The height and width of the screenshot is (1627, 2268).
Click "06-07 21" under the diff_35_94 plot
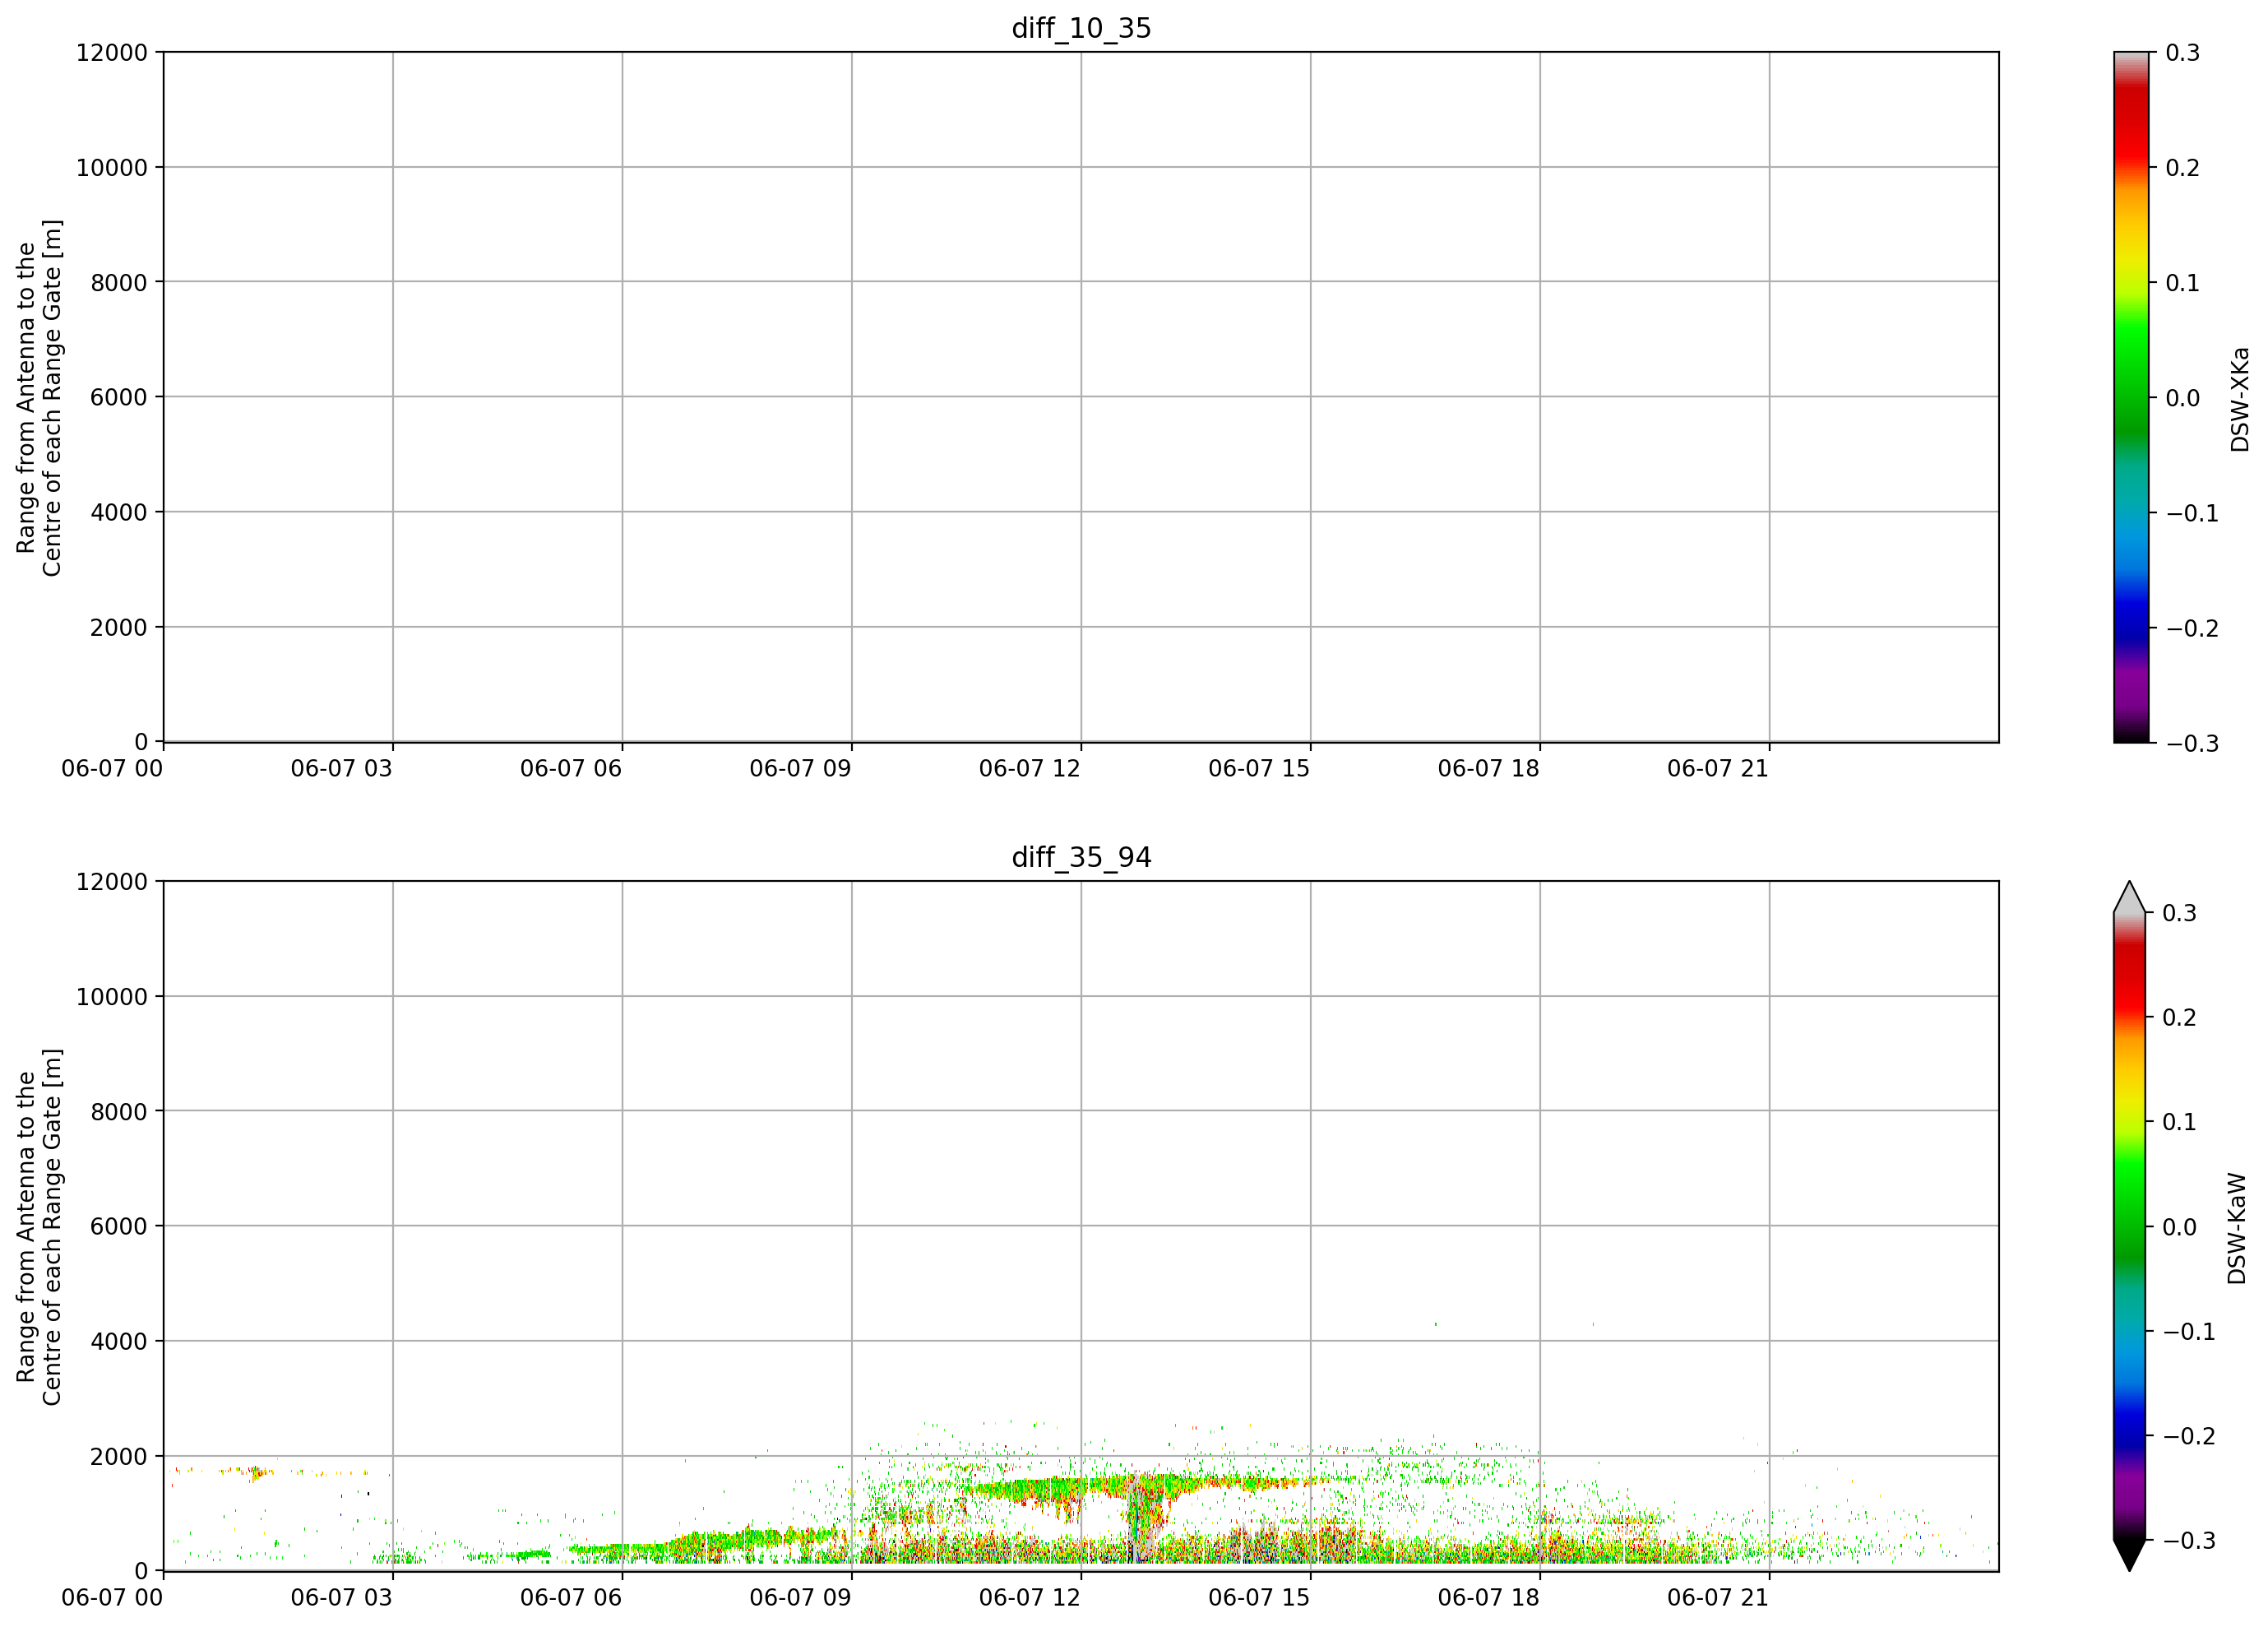point(1718,1598)
